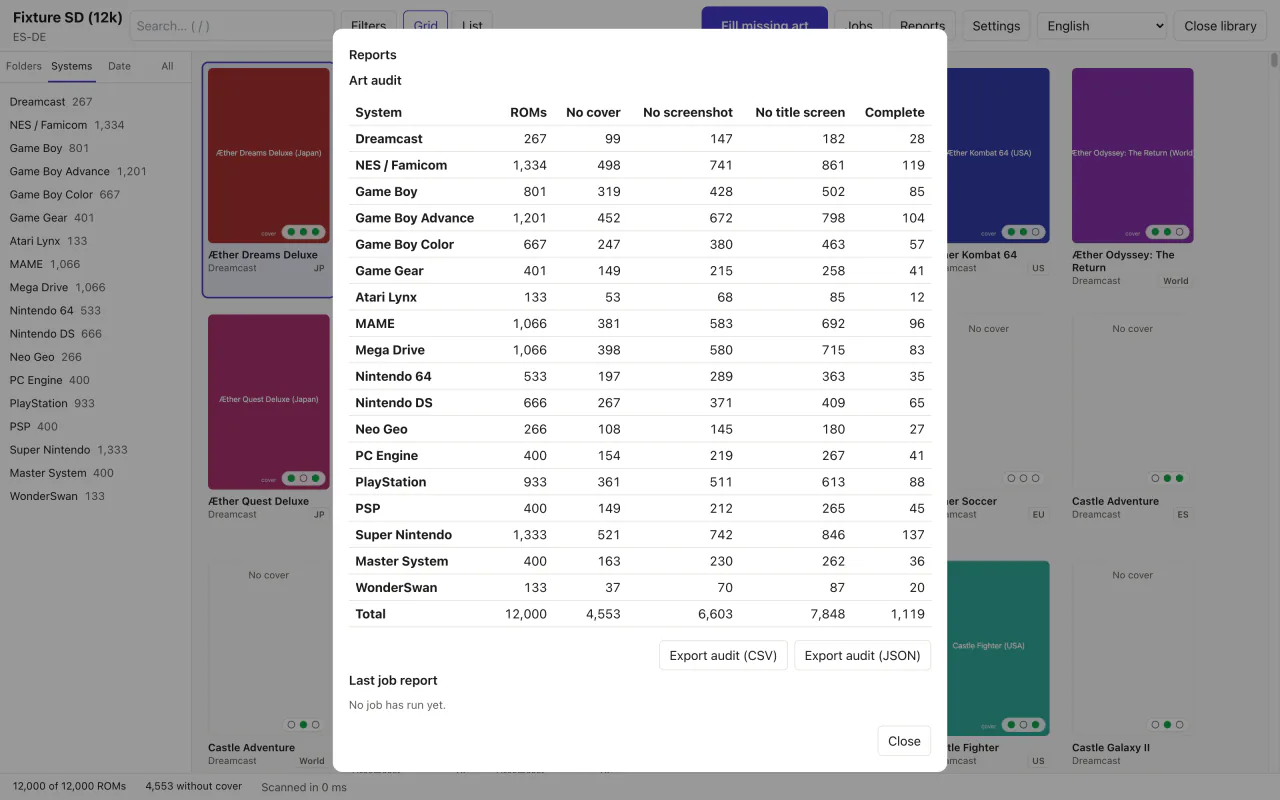Open the Settings button in toolbar
Screen dimensions: 1280x800
click(x=996, y=26)
